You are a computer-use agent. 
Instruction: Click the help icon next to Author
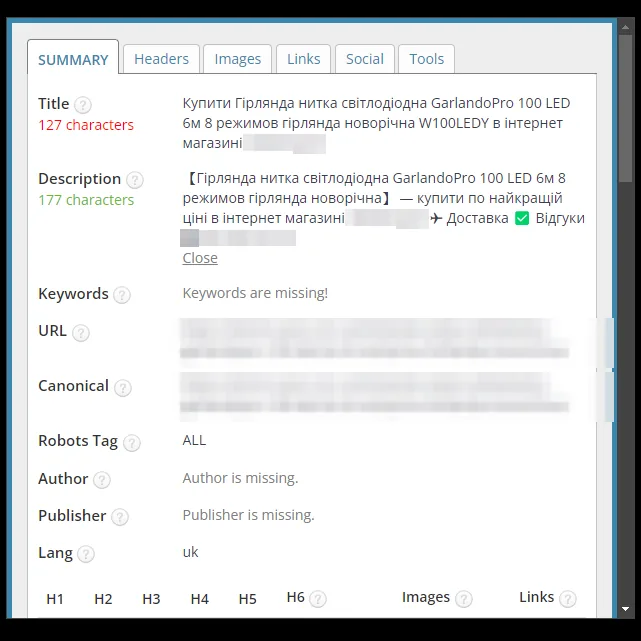click(101, 480)
